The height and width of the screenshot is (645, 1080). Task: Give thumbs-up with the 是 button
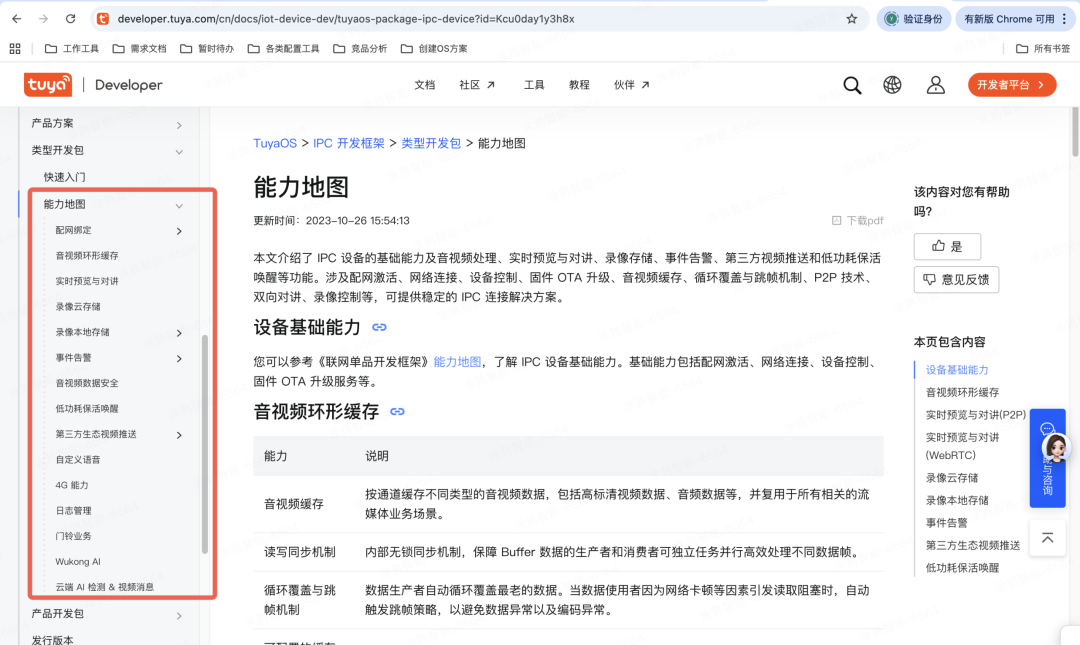pyautogui.click(x=946, y=246)
